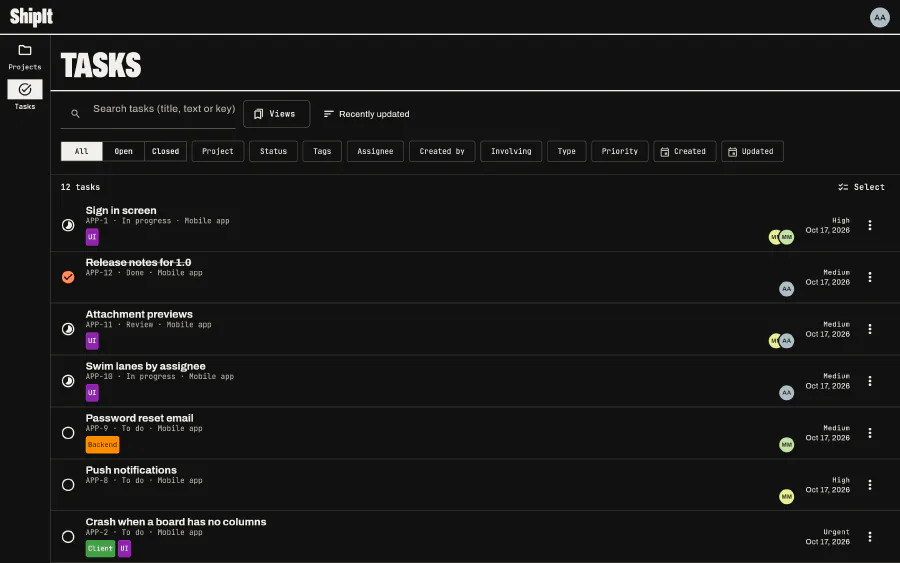Open the Created by filter dropdown

click(442, 152)
